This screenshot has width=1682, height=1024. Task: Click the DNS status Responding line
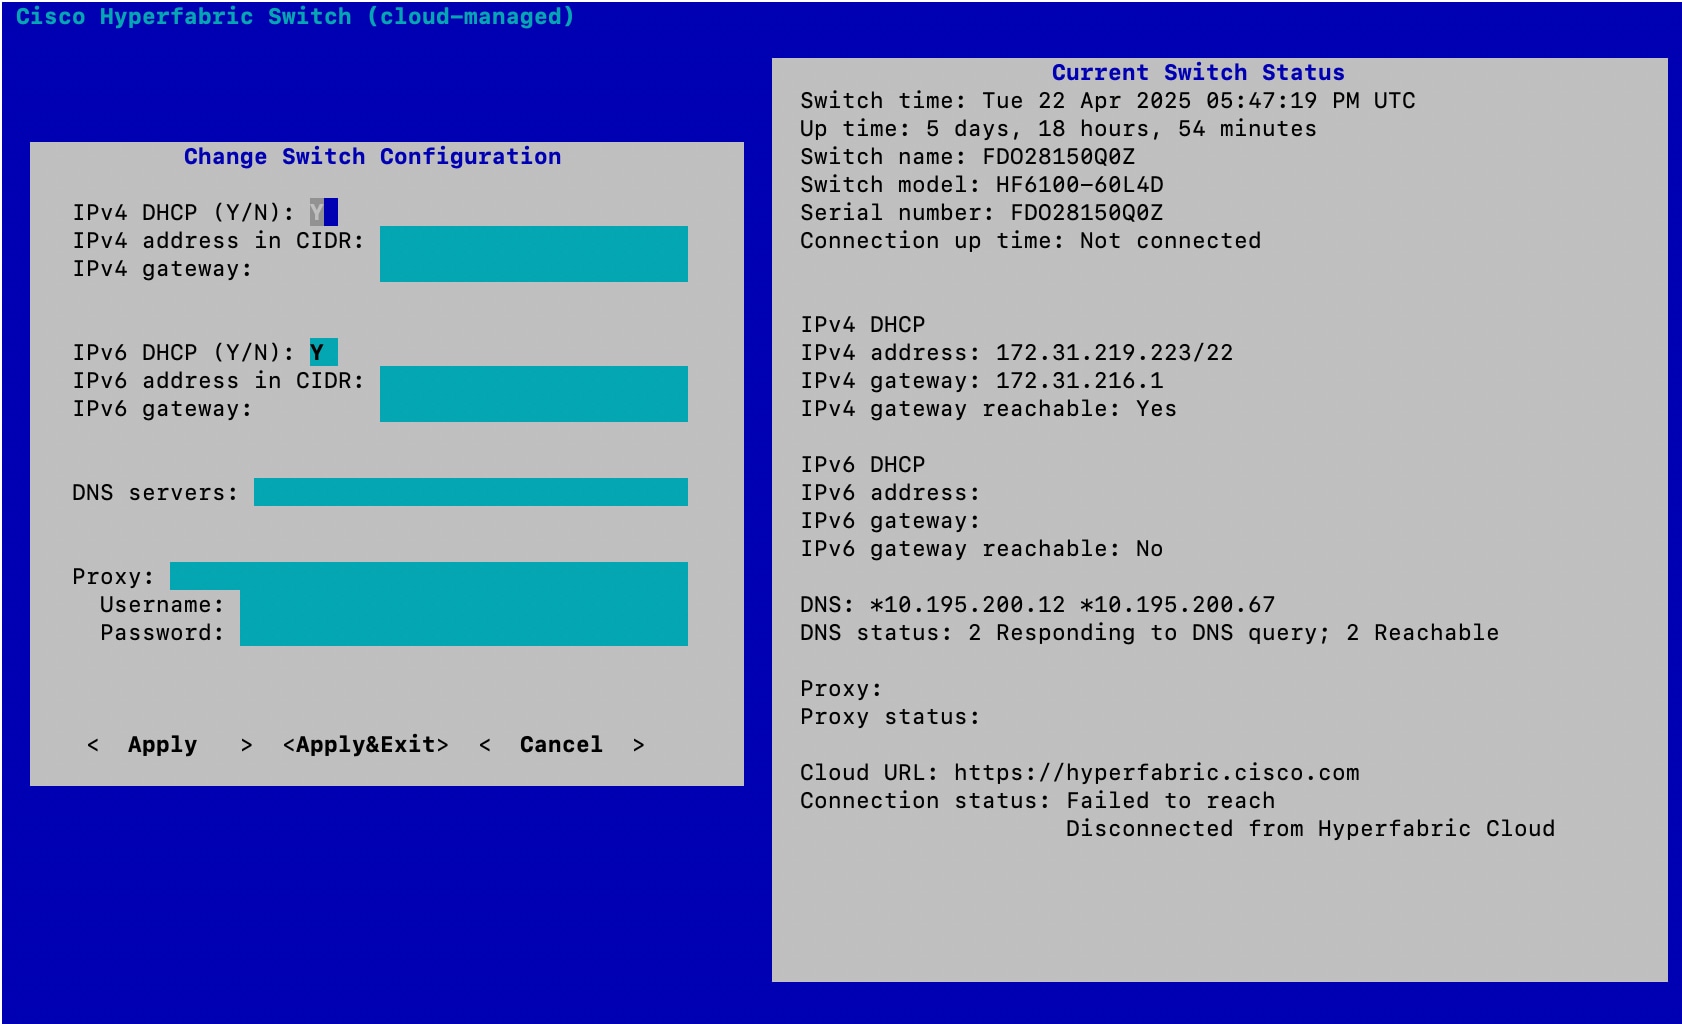coord(1149,633)
